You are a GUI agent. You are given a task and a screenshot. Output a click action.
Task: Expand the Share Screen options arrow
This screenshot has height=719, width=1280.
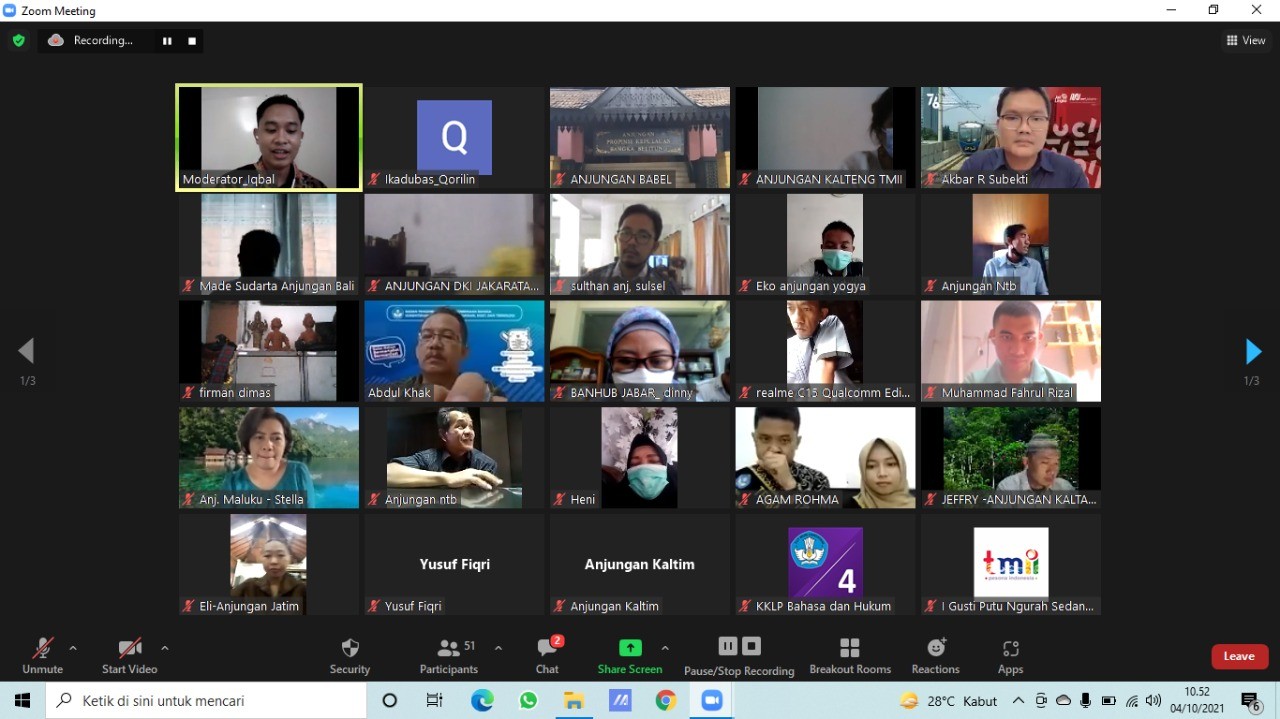665,648
